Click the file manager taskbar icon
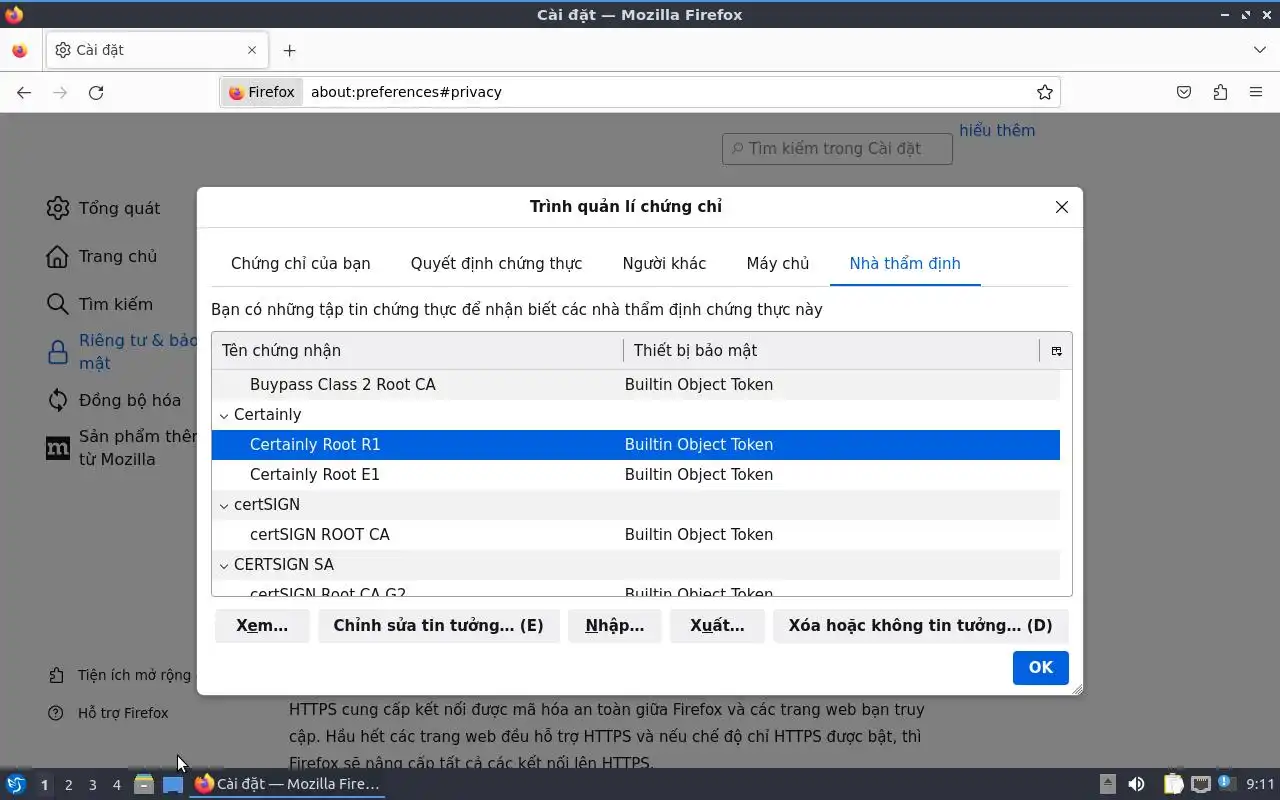1280x800 pixels. tap(144, 785)
